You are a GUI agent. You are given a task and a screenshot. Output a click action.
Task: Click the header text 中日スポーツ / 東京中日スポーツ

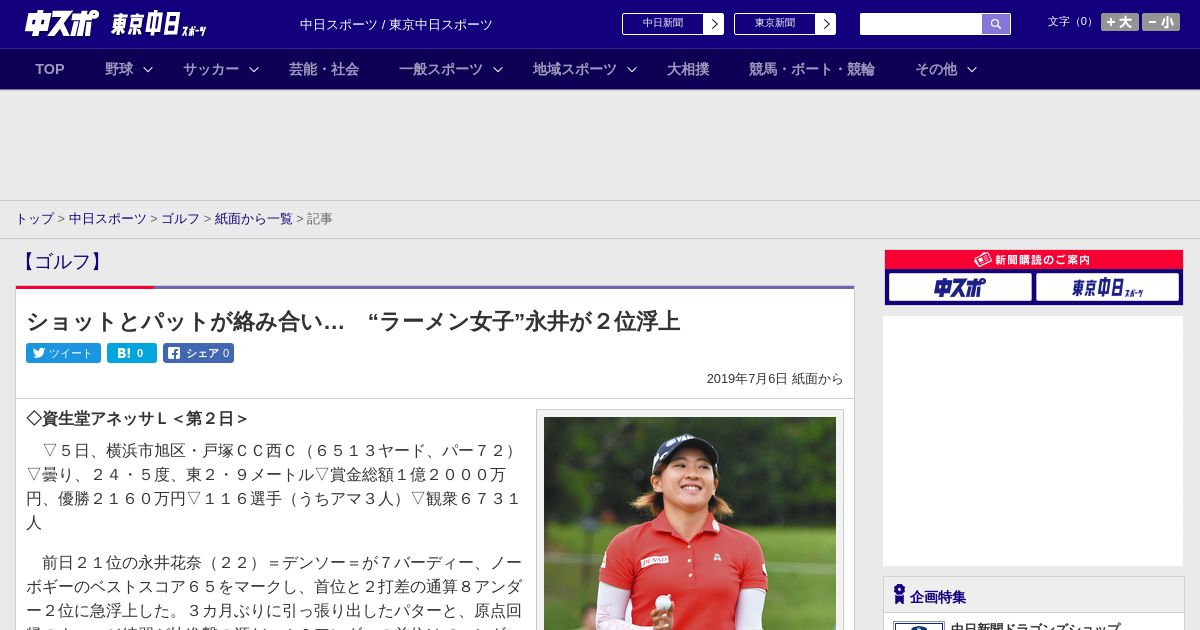pos(396,25)
